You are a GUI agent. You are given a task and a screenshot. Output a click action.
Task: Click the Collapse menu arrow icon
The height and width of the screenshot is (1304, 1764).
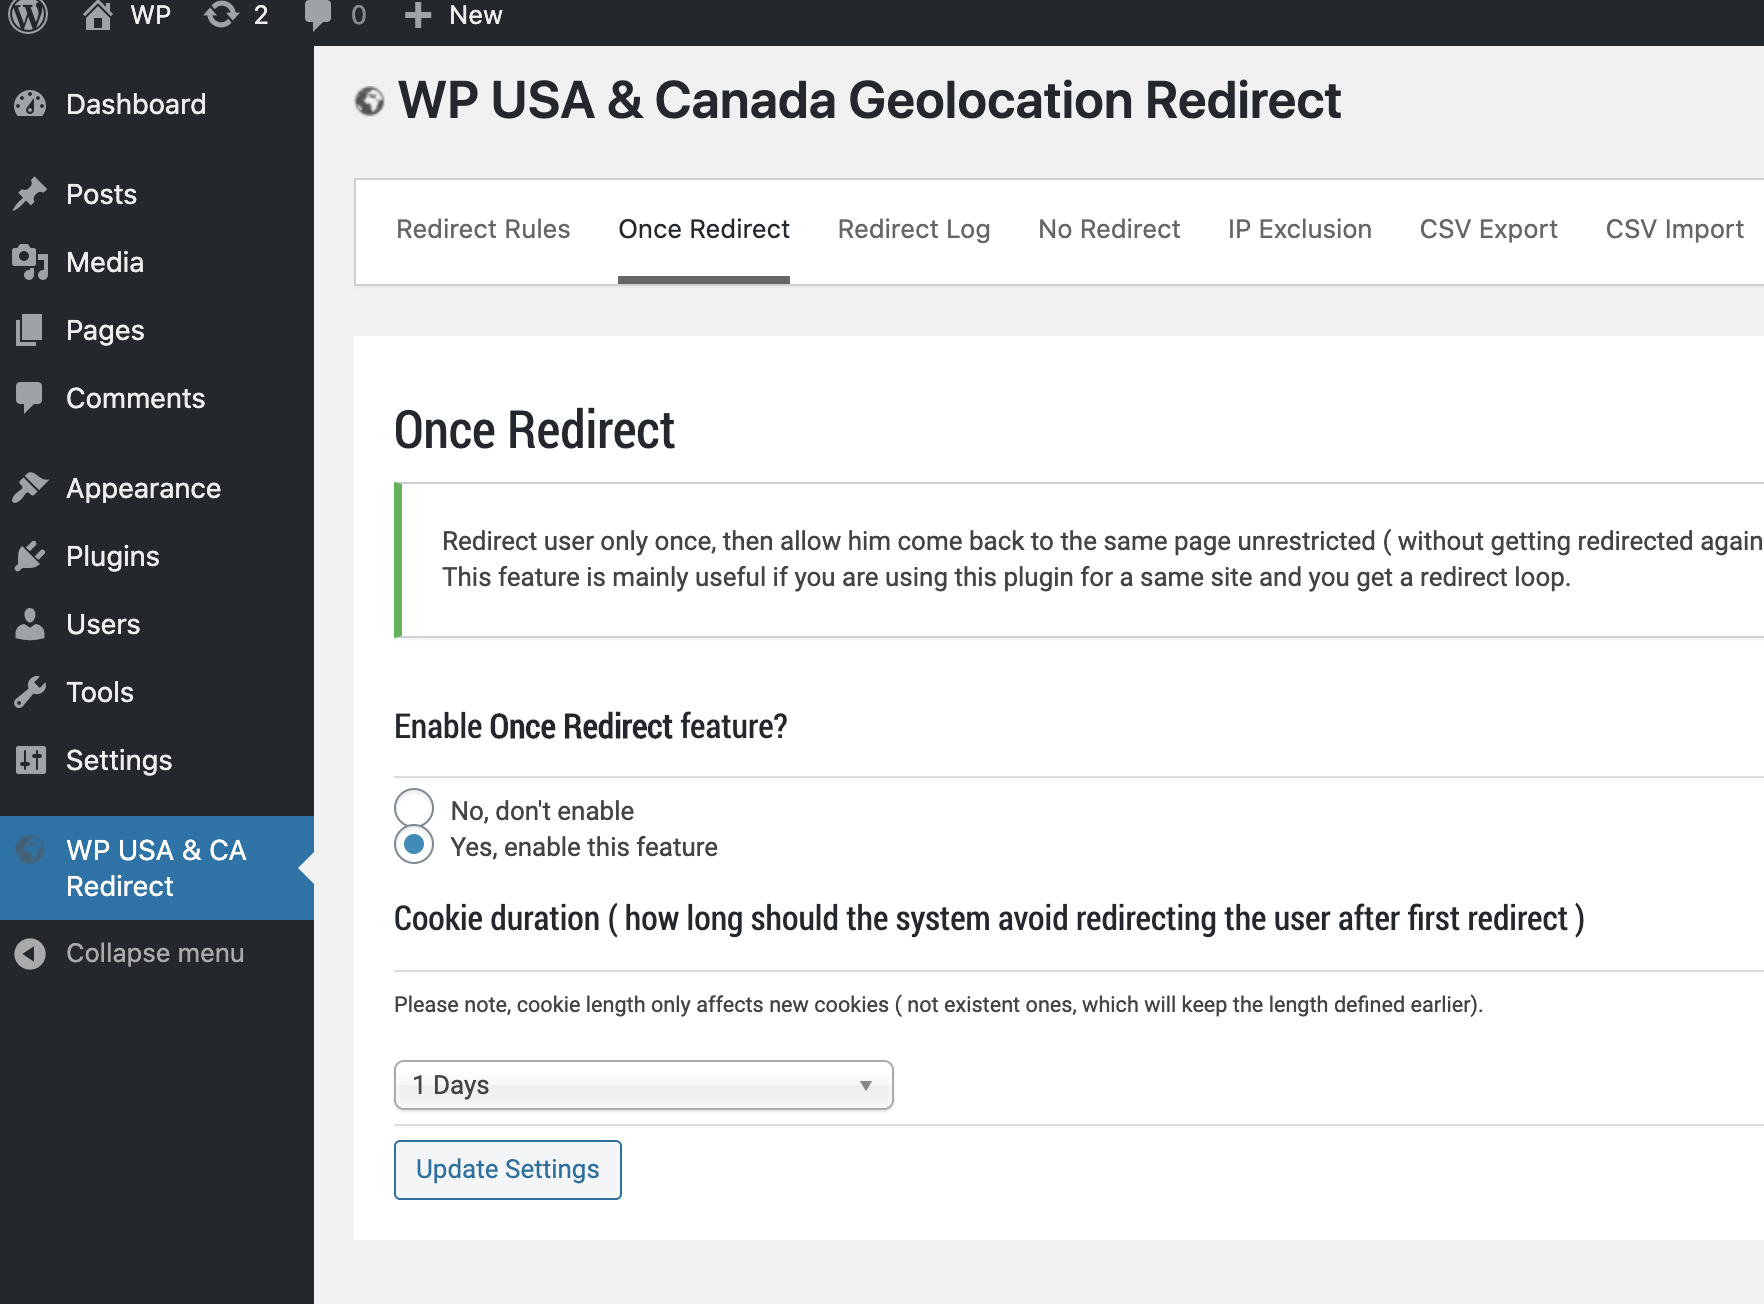tap(30, 953)
